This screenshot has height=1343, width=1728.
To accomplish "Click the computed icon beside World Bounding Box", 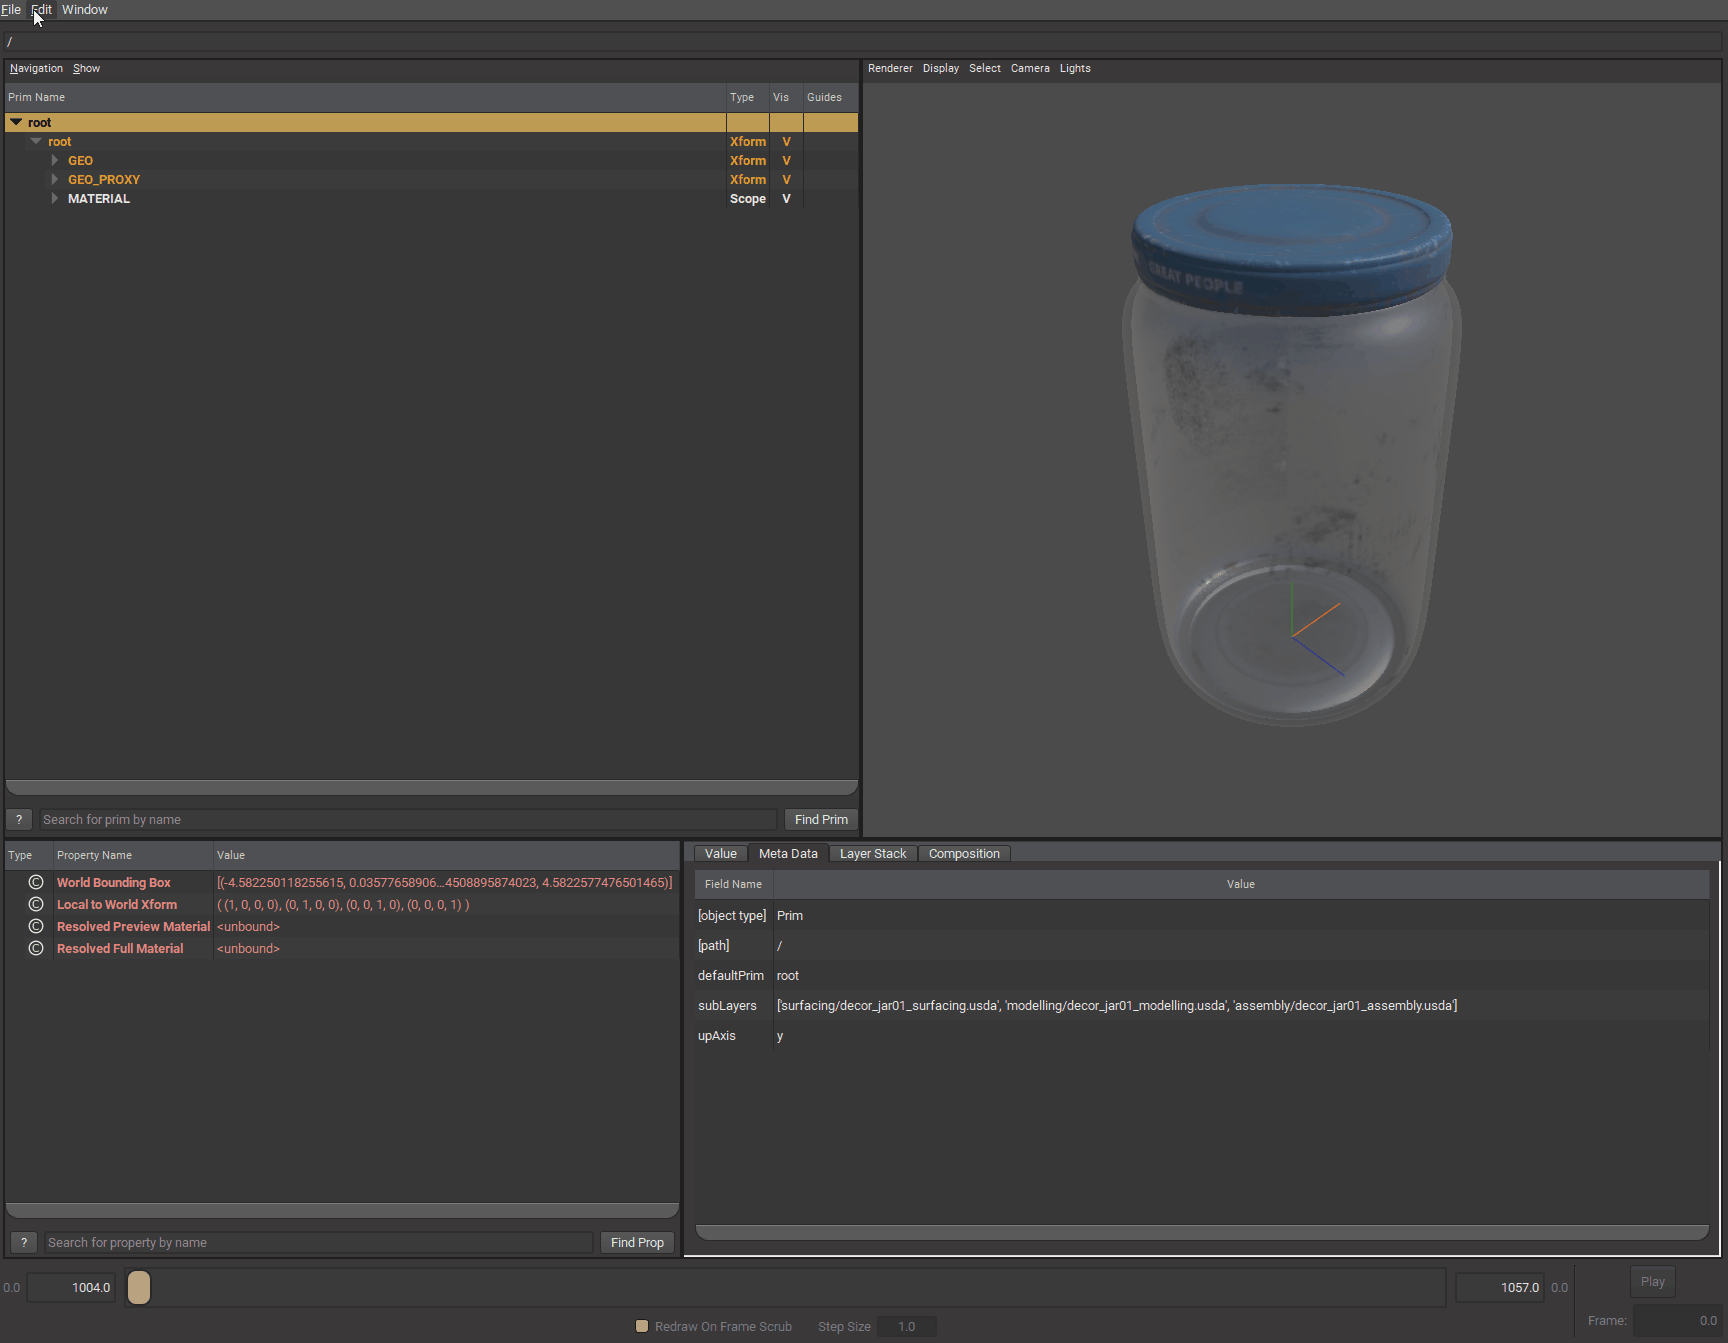I will tap(36, 882).
